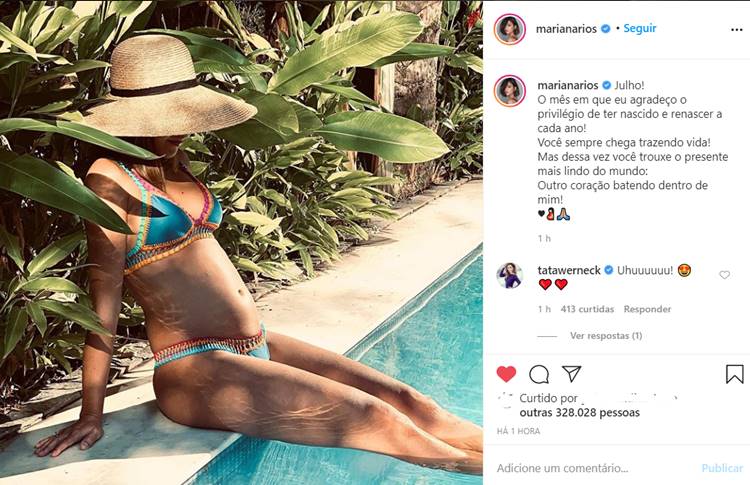Reply to tatawerneck's comment using Responder
This screenshot has height=485, width=750.
647,309
